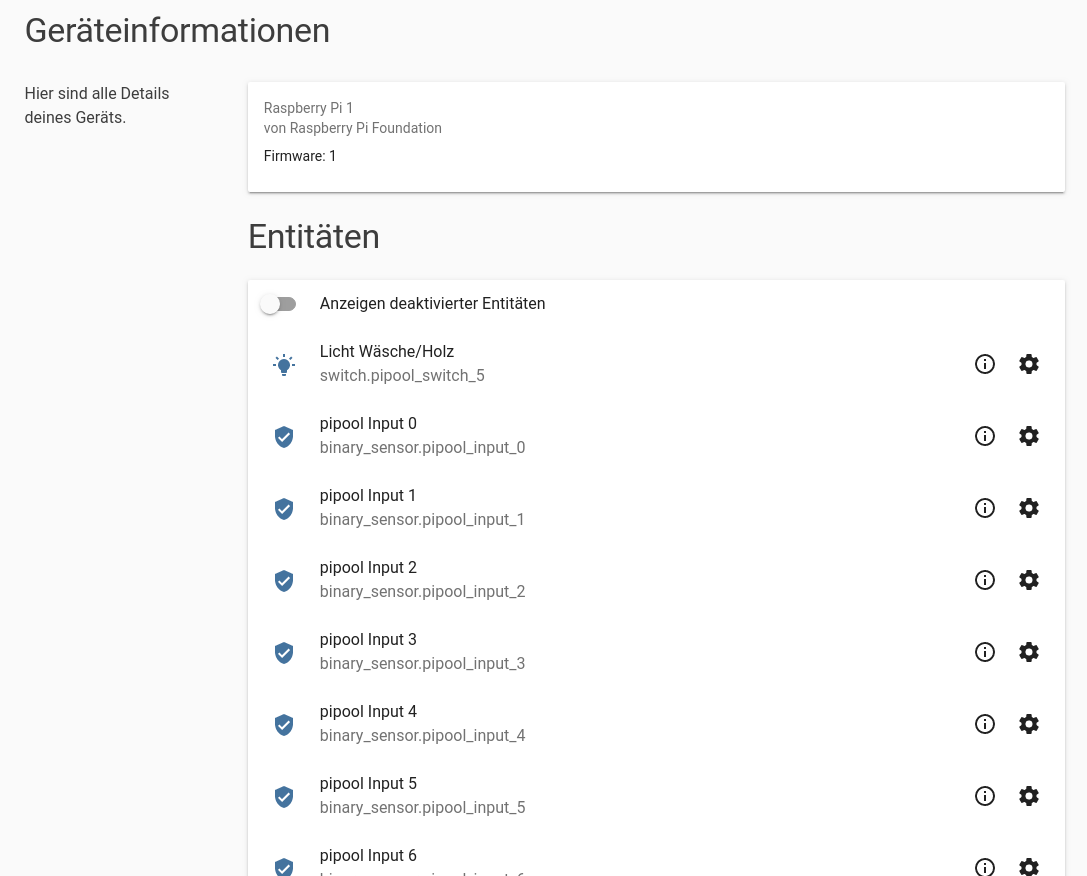The width and height of the screenshot is (1087, 876).
Task: Click the Raspberry Pi 1 device card
Action: coord(656,136)
